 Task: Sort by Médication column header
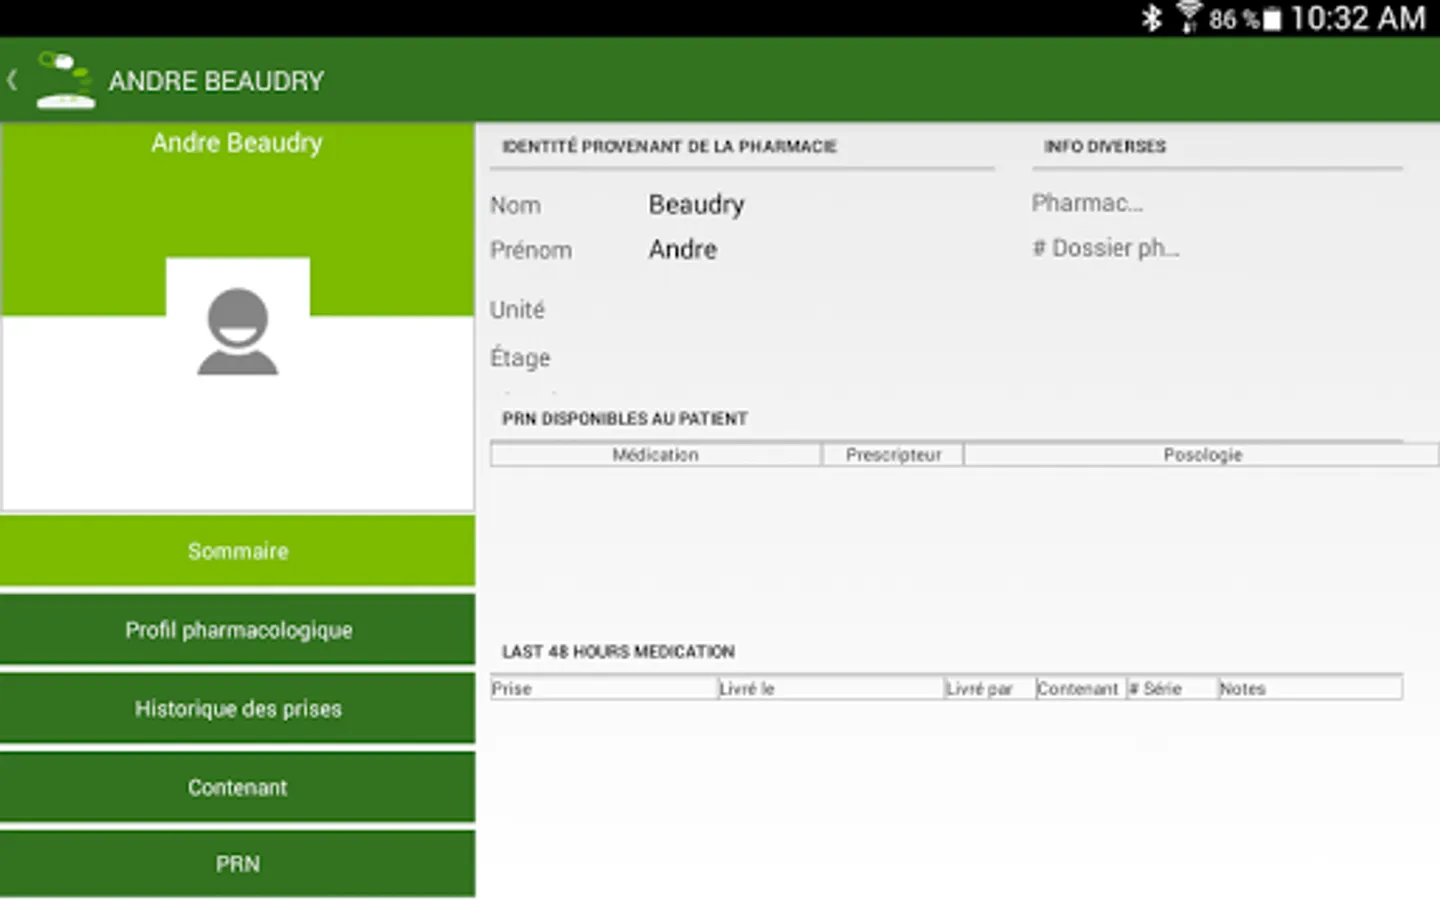click(656, 455)
